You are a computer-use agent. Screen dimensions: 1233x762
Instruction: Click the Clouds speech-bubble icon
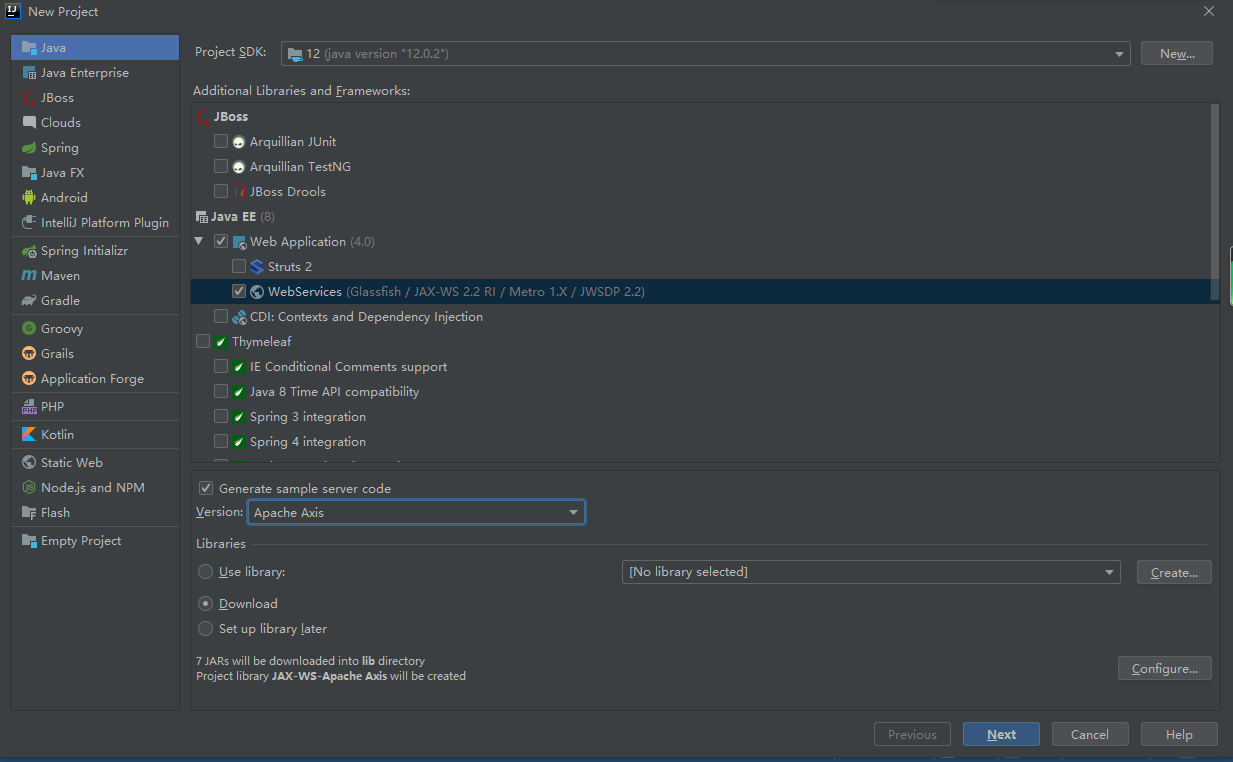pyautogui.click(x=29, y=122)
